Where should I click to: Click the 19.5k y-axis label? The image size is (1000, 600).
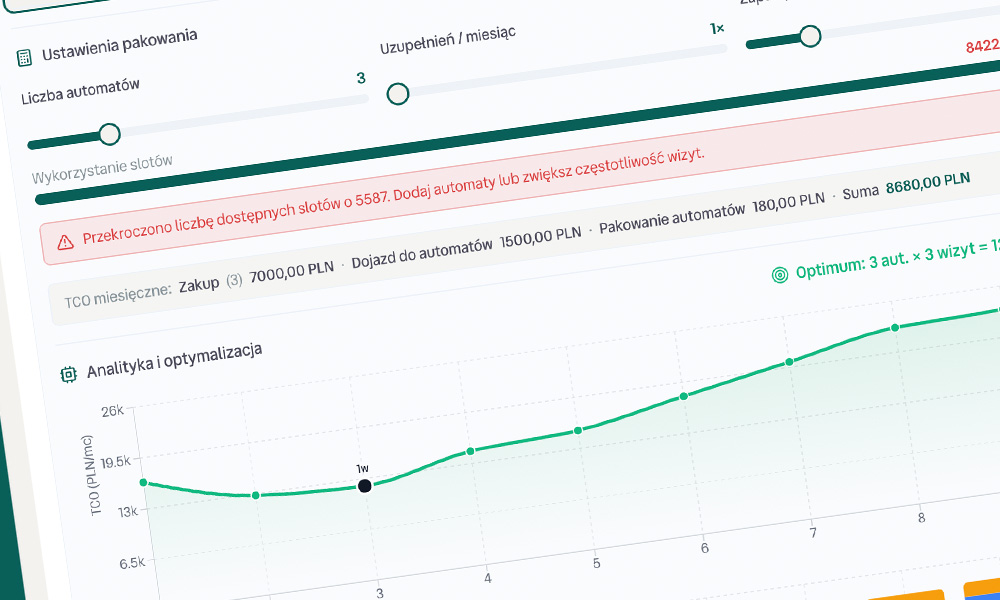click(117, 461)
